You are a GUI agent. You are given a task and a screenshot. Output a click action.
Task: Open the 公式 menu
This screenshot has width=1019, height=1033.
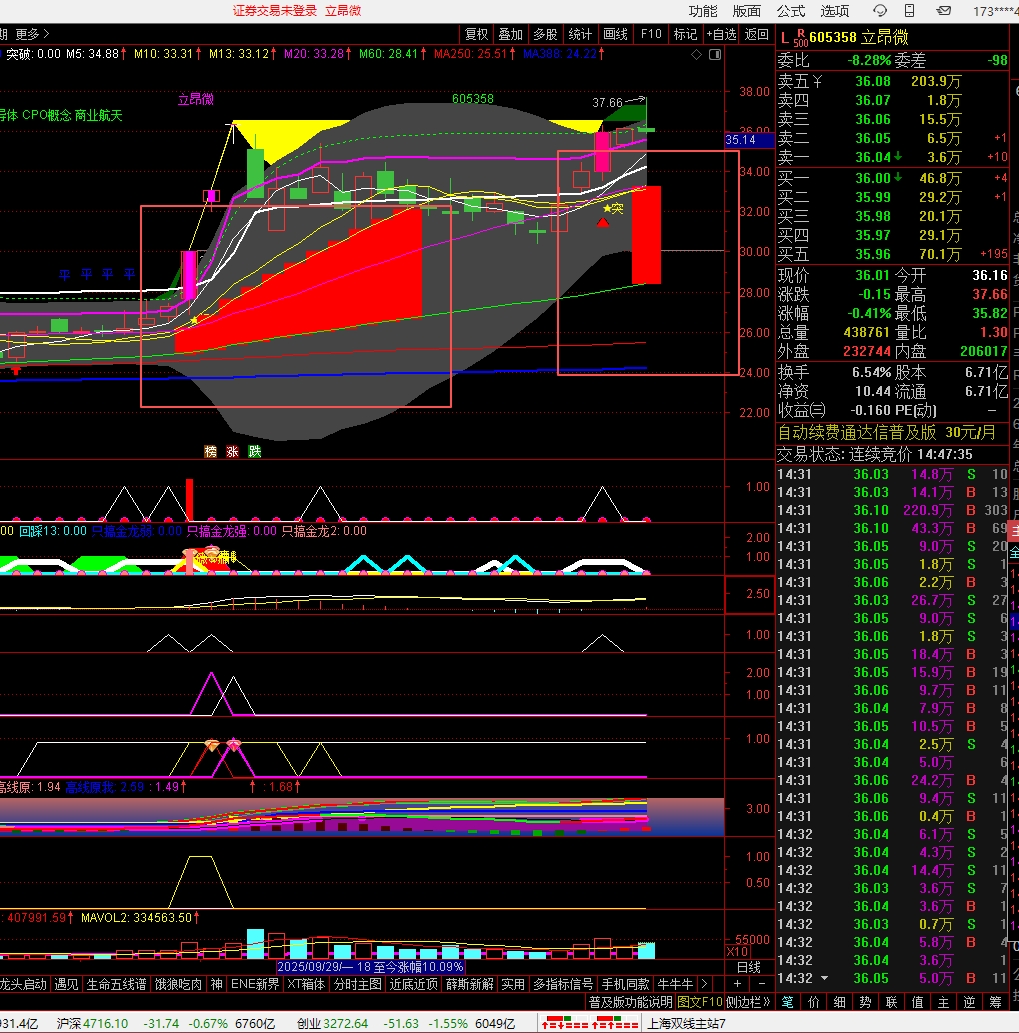(x=790, y=11)
